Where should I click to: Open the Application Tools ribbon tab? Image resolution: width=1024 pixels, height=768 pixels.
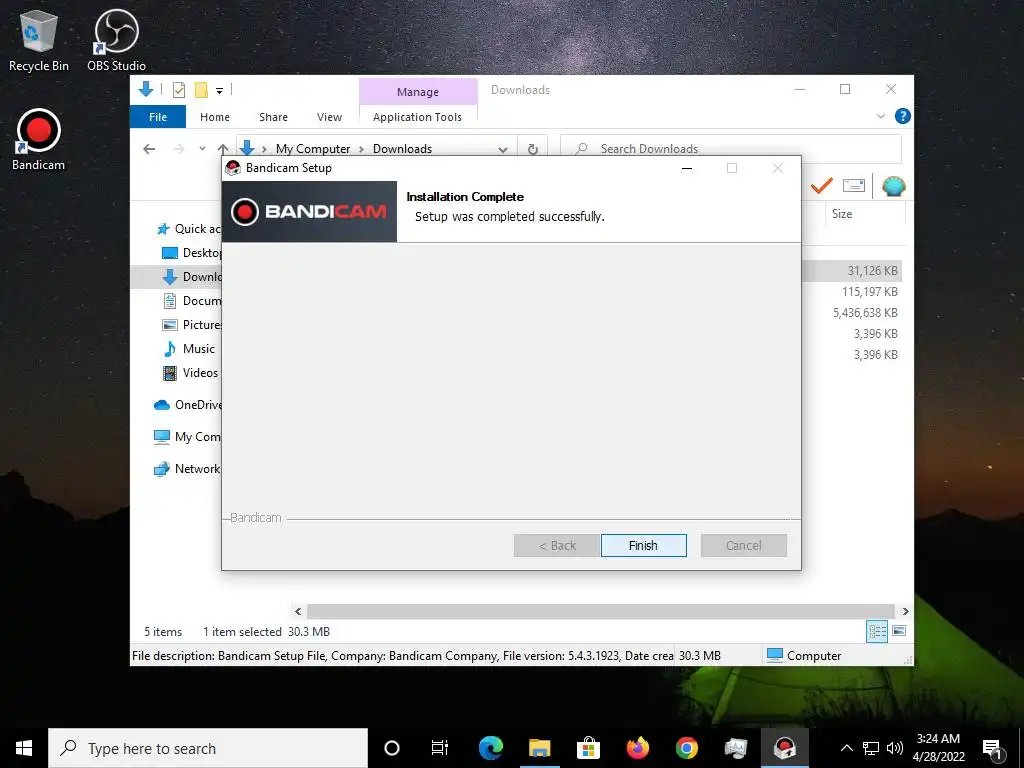pos(417,117)
